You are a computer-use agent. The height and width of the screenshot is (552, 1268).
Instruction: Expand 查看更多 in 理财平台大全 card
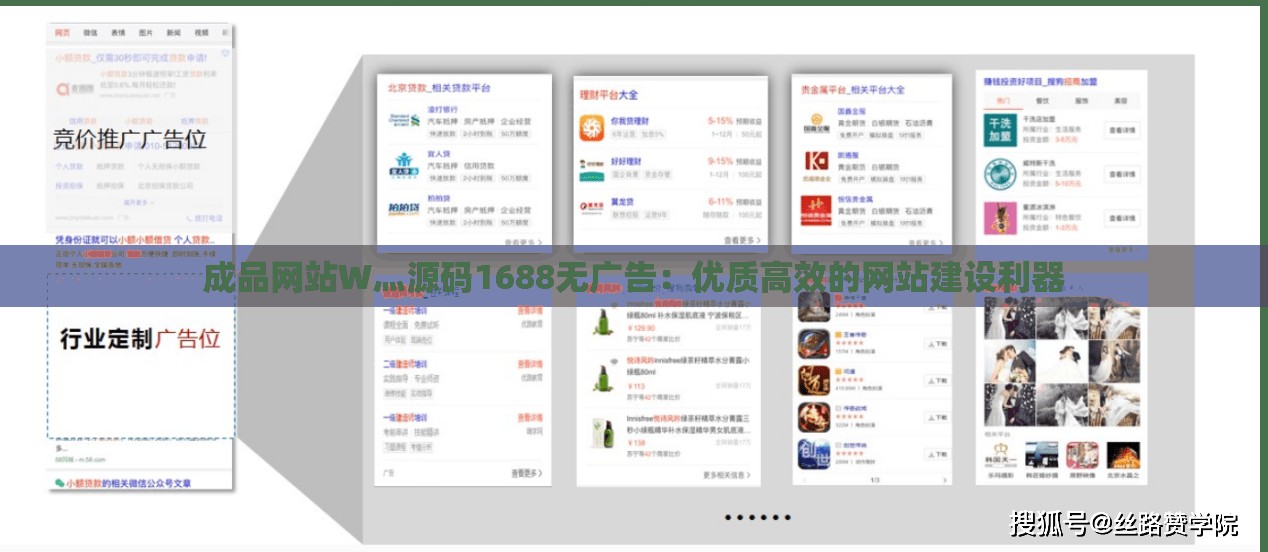[742, 240]
